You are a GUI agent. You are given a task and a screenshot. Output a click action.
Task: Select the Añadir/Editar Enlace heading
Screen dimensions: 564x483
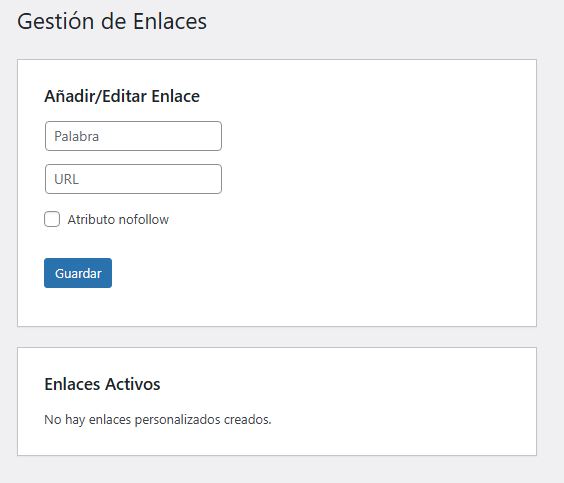click(122, 96)
